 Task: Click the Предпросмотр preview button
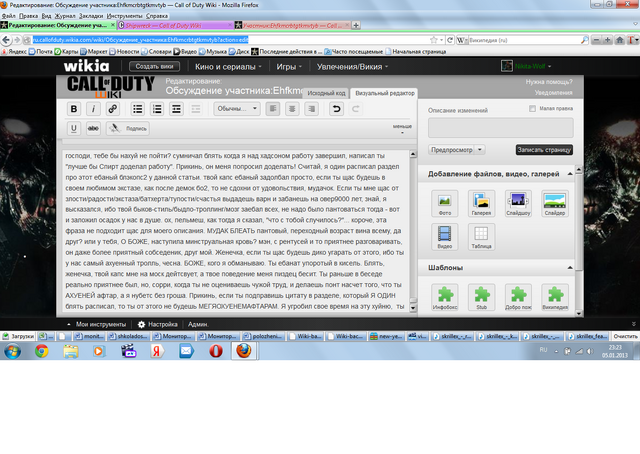coord(451,150)
